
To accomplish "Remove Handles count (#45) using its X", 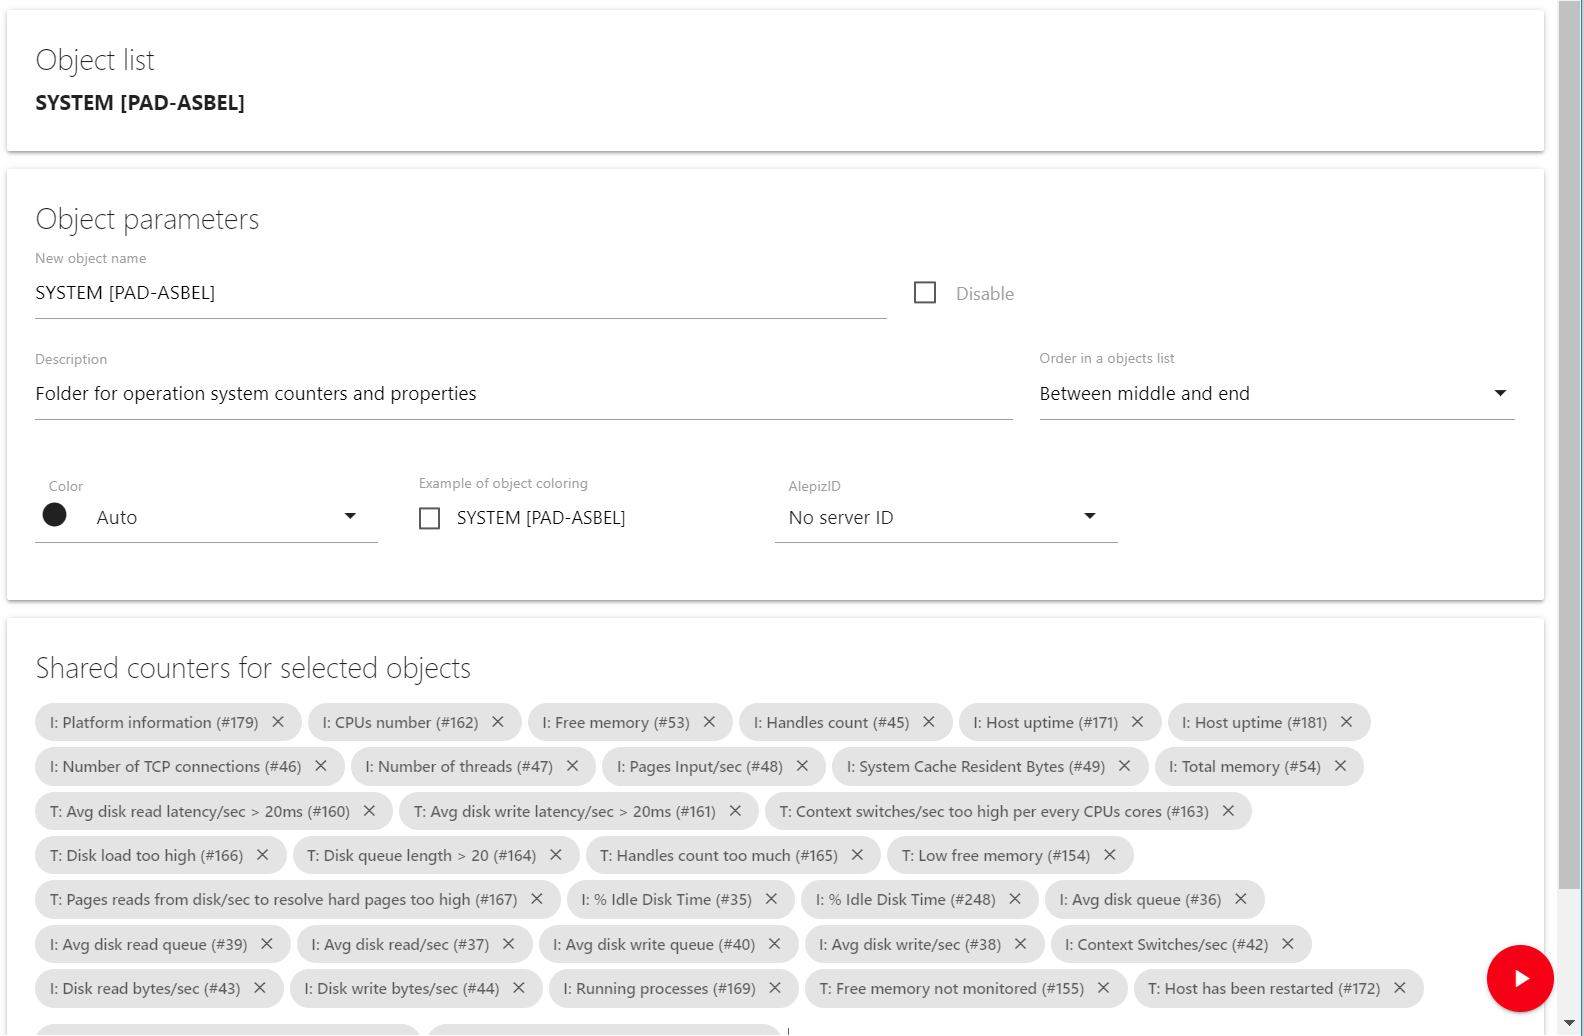I will 929,722.
